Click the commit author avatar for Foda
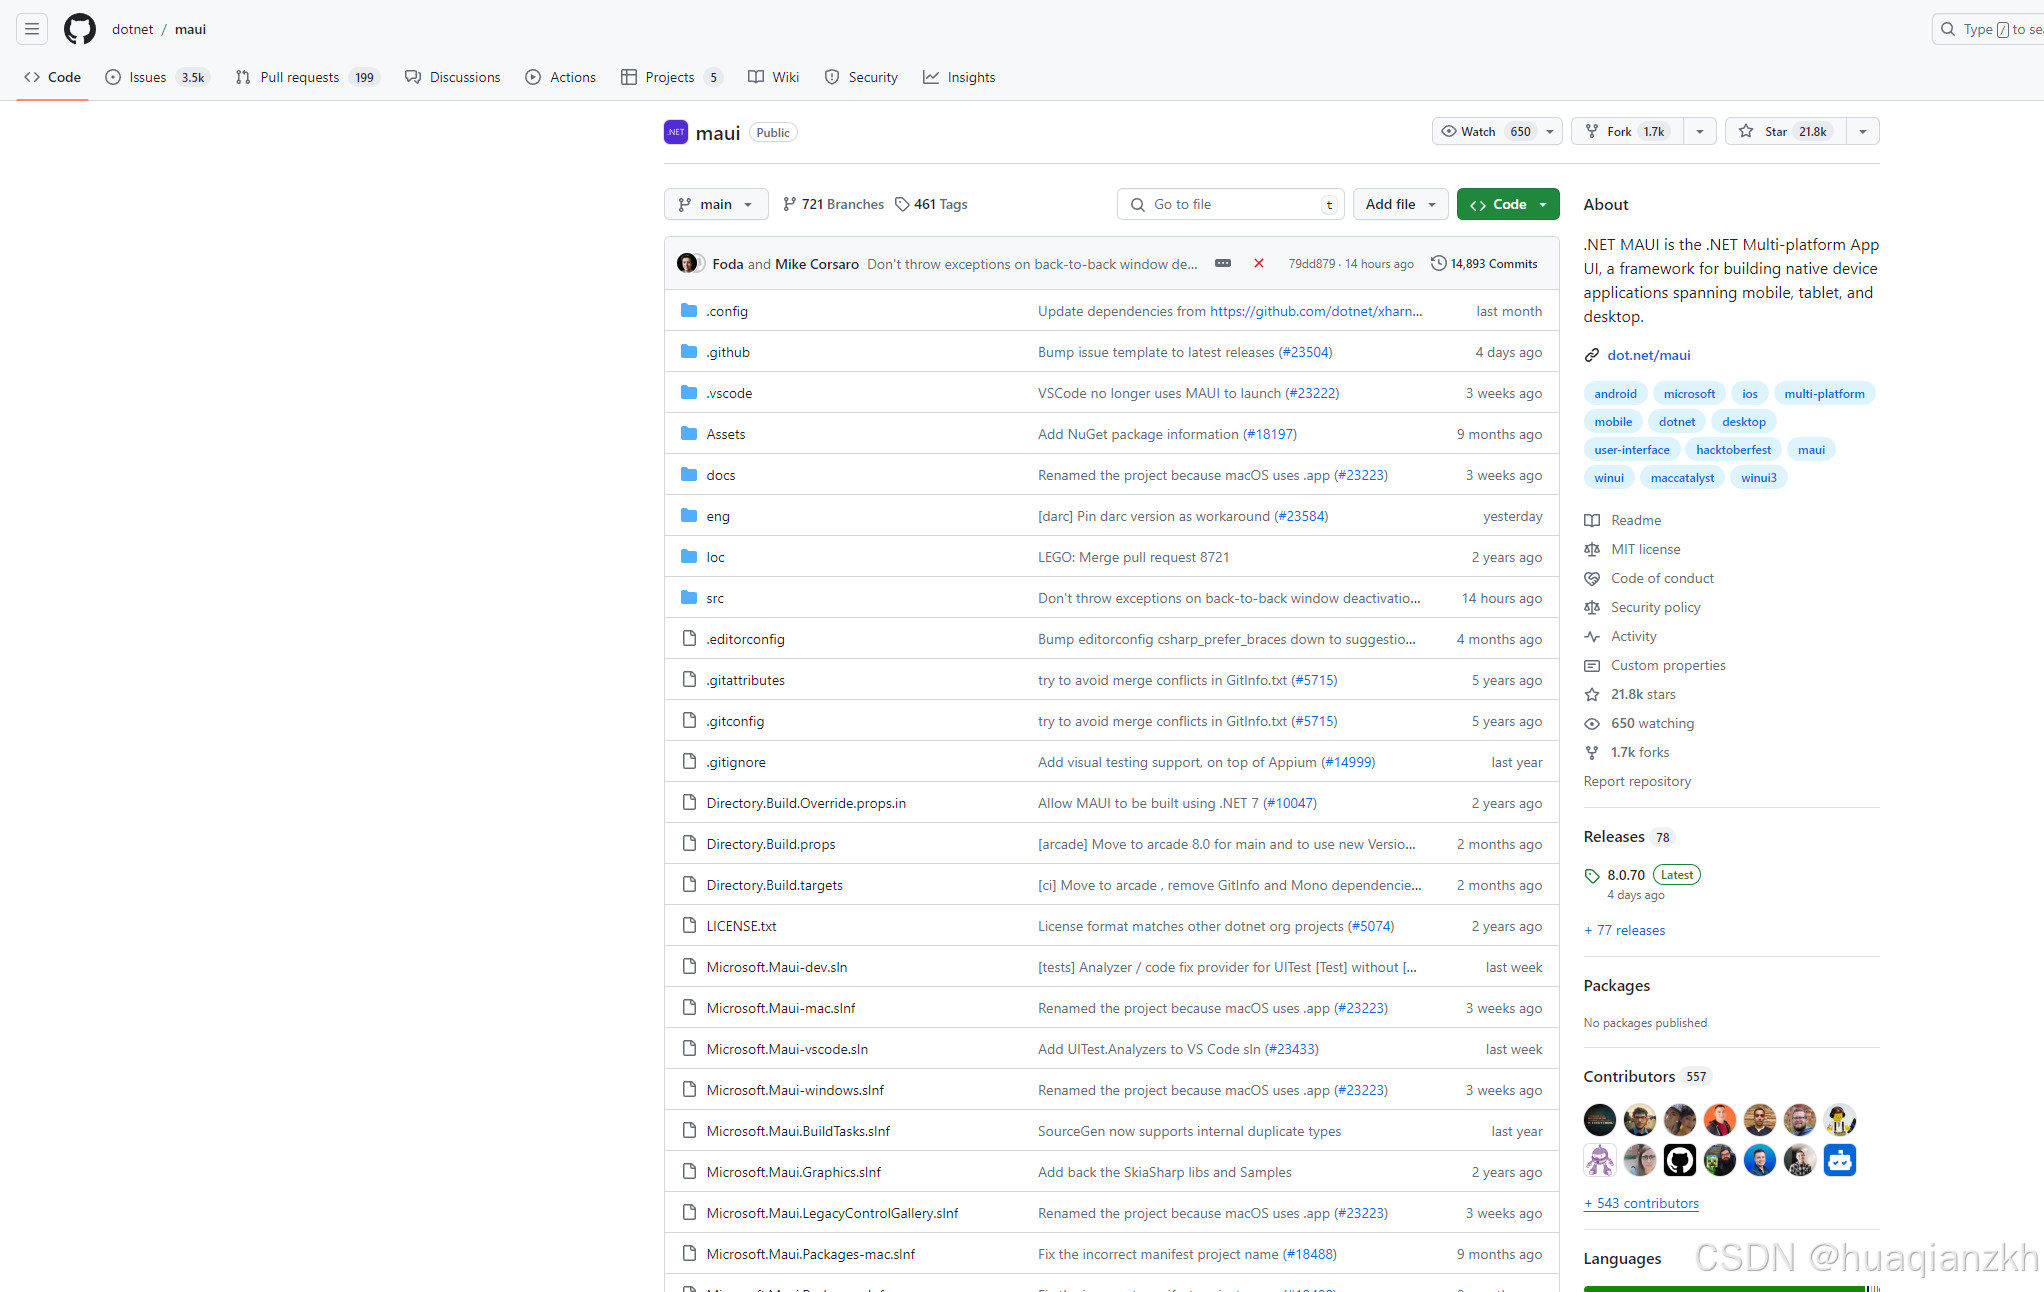This screenshot has height=1292, width=2044. click(686, 263)
